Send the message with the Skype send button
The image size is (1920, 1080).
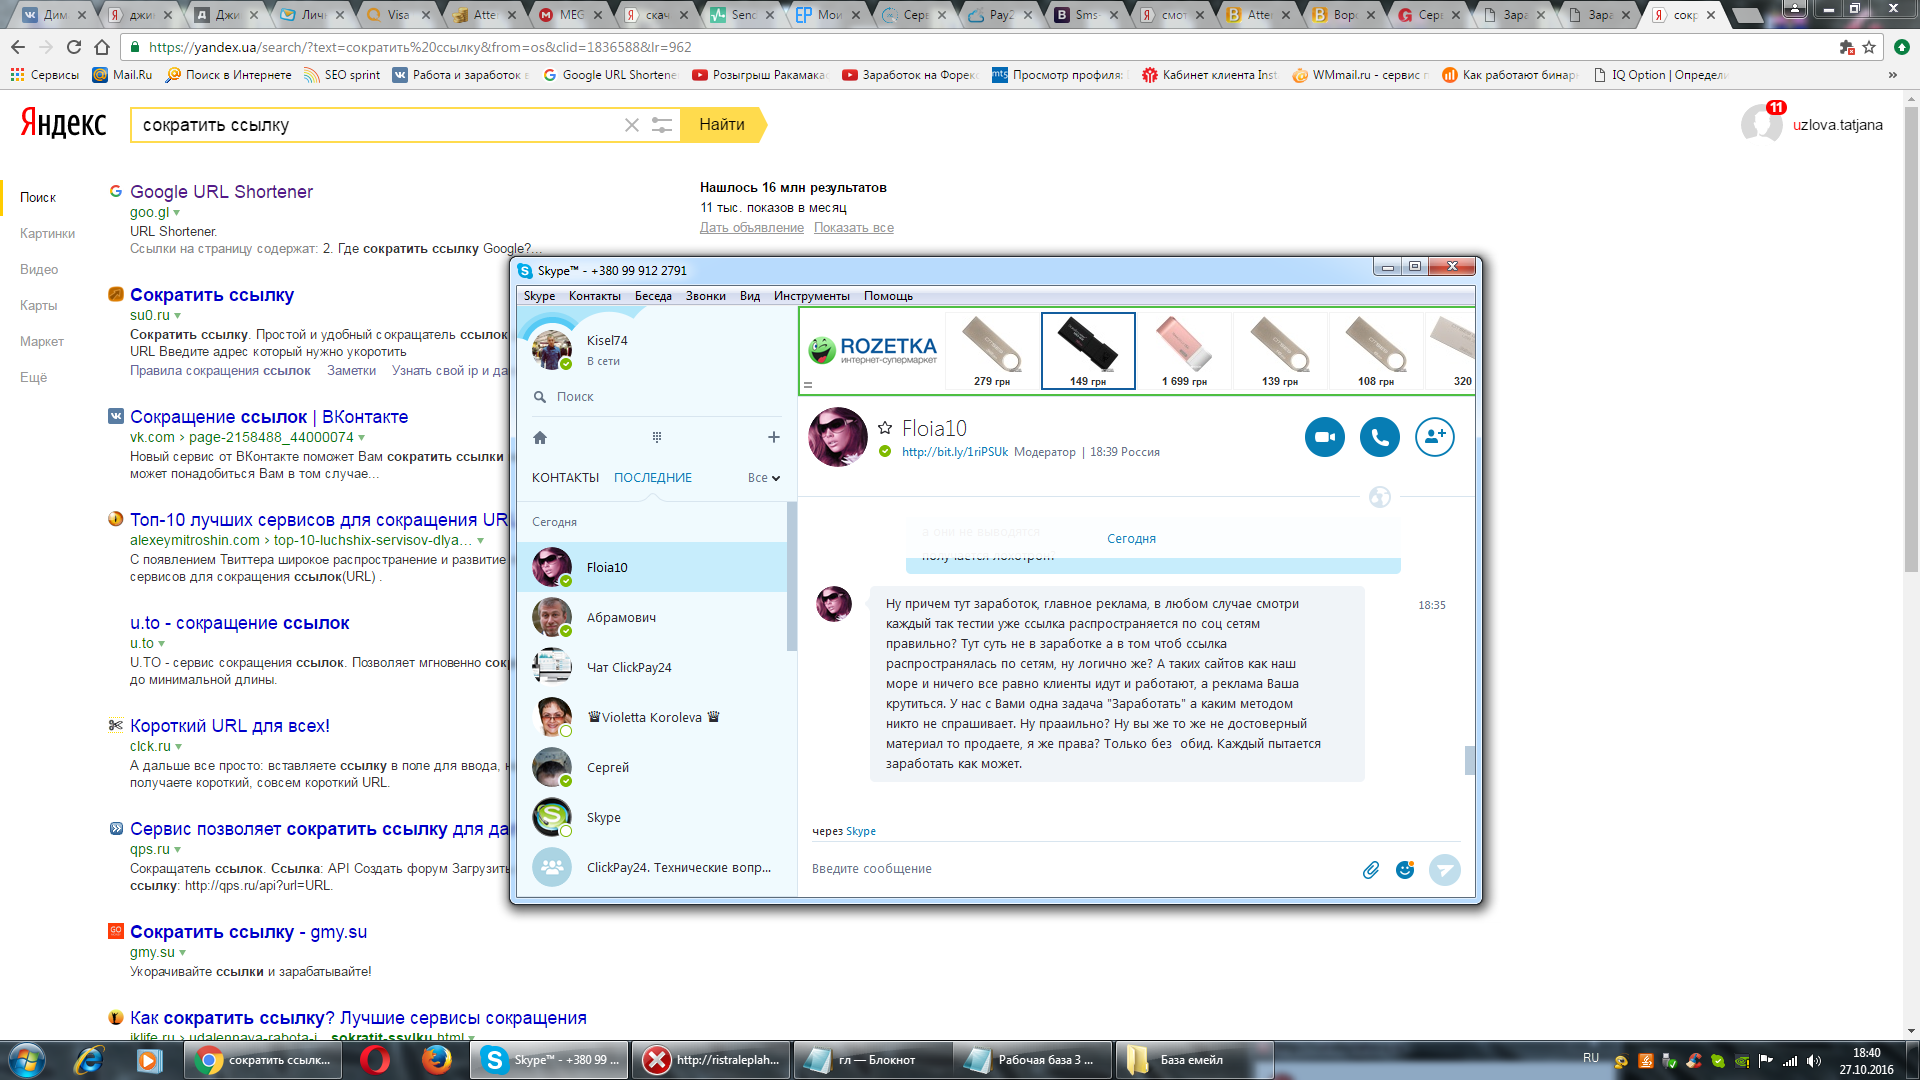[1444, 870]
